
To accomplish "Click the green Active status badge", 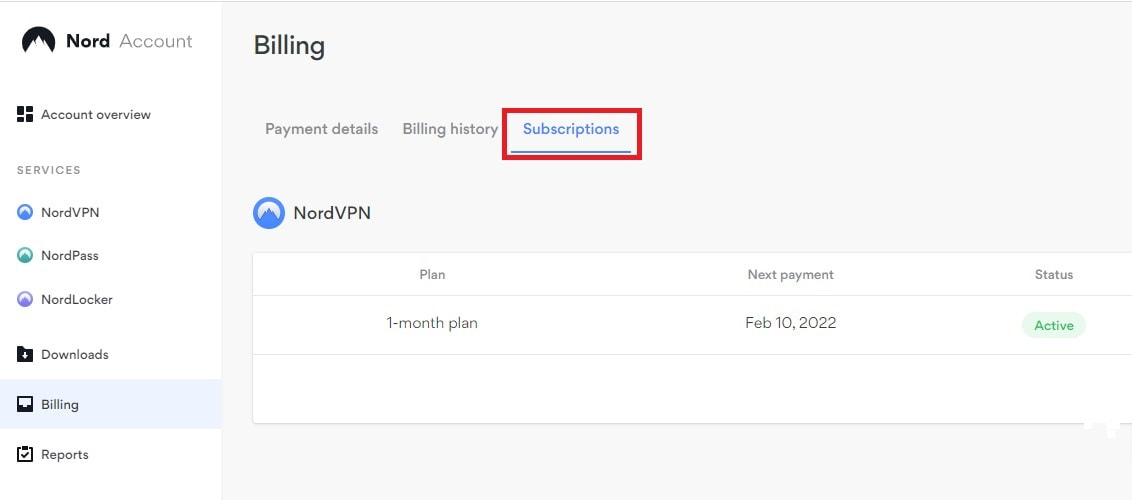I will (x=1053, y=325).
